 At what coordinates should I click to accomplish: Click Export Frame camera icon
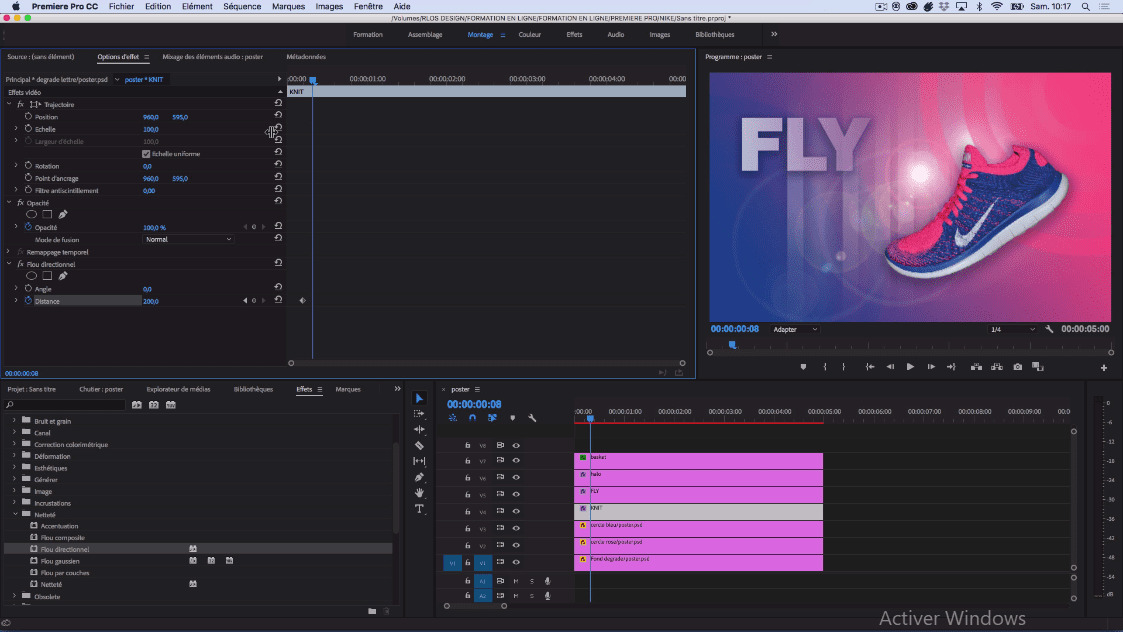pyautogui.click(x=1018, y=367)
